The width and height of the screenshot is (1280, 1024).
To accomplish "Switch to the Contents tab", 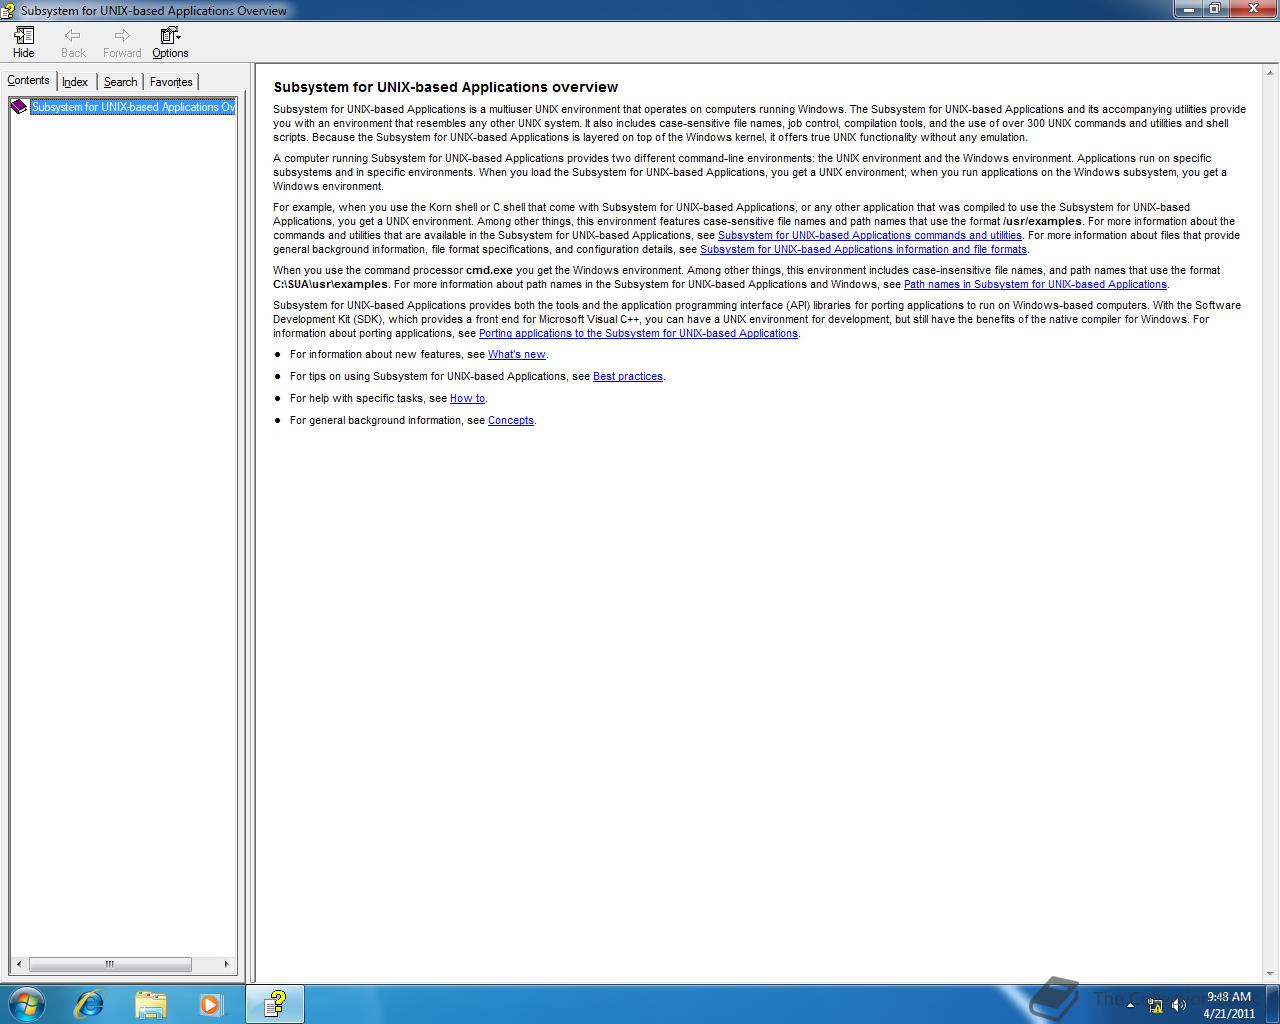I will click(28, 80).
